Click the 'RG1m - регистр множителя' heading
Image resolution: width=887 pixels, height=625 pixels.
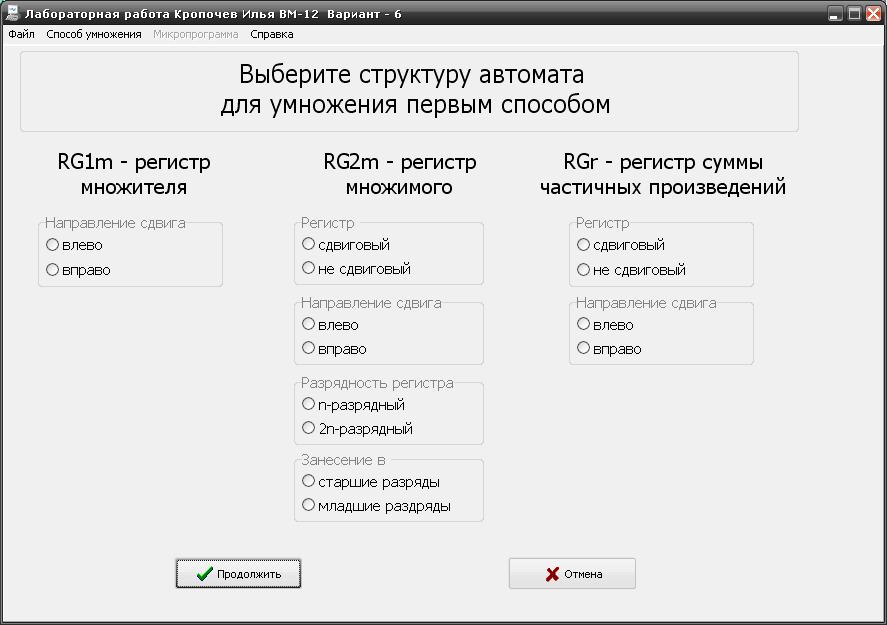[x=134, y=174]
